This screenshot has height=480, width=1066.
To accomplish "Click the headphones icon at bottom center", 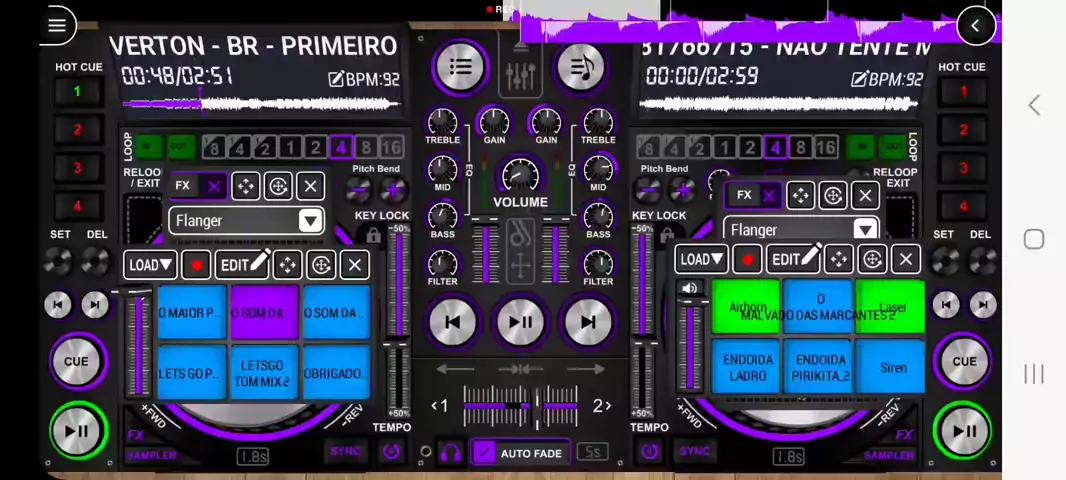I will [x=450, y=453].
